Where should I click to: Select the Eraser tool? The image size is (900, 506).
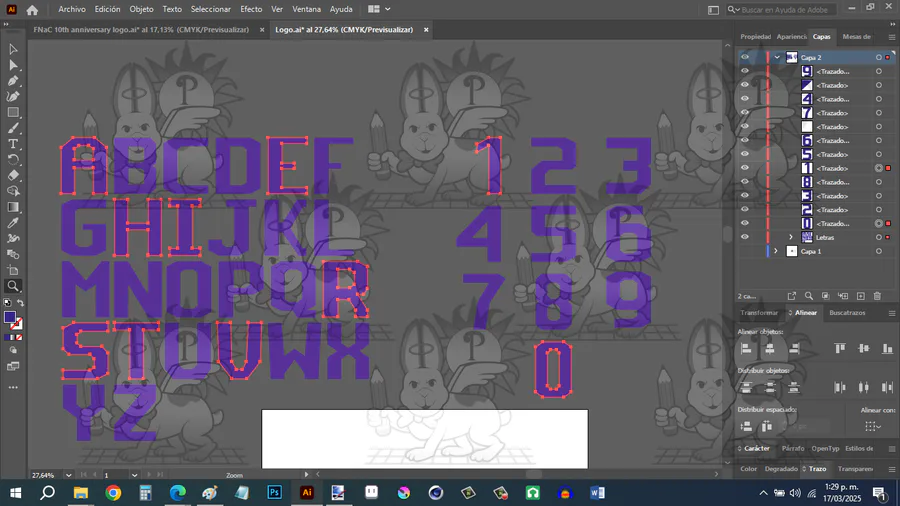point(13,176)
